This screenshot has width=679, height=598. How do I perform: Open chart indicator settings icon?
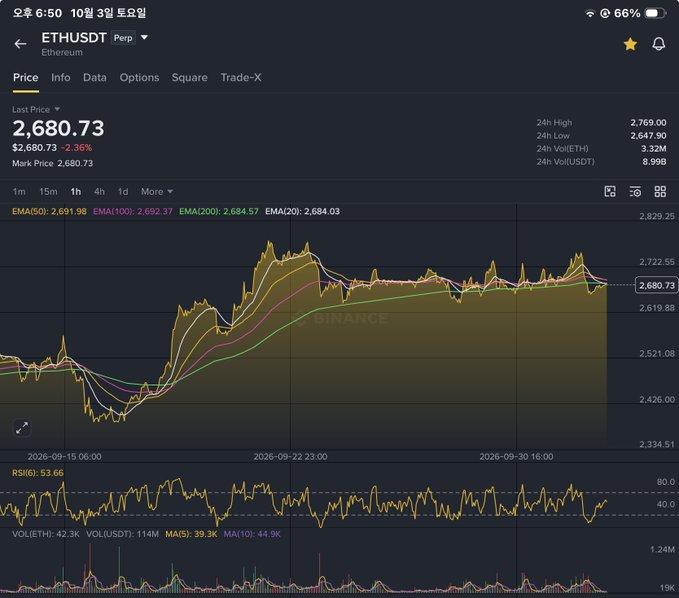pyautogui.click(x=635, y=191)
